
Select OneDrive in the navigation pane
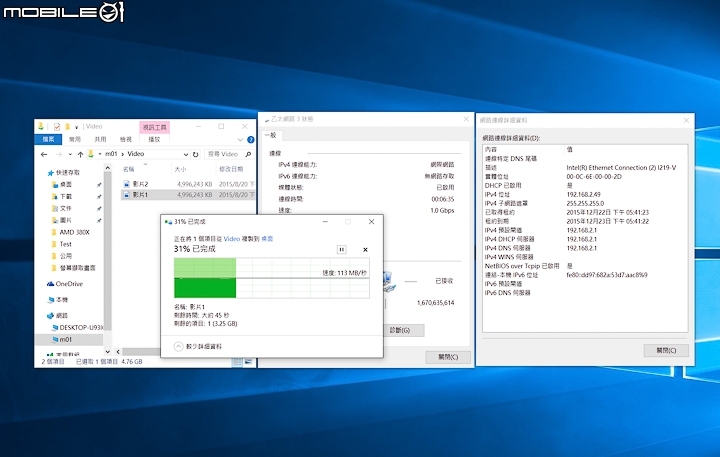click(x=69, y=284)
